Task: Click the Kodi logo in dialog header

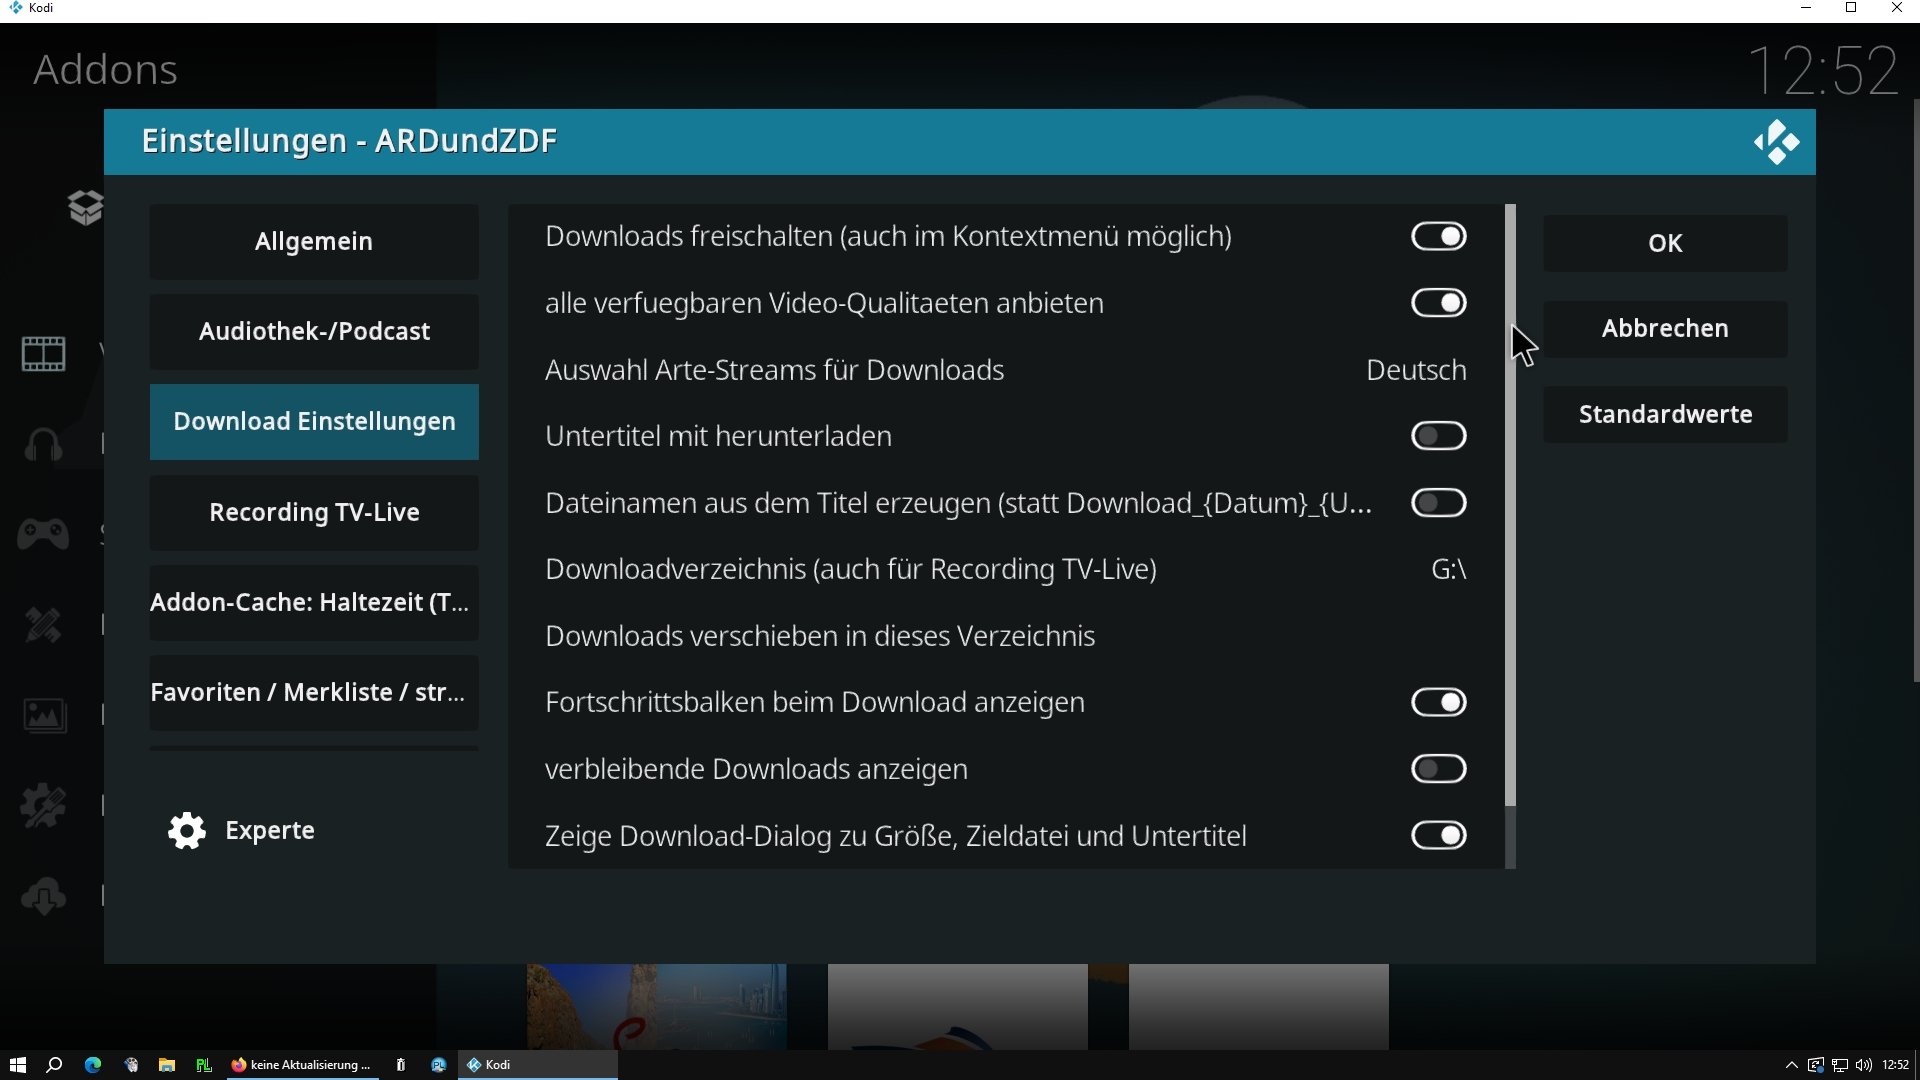Action: (x=1776, y=142)
